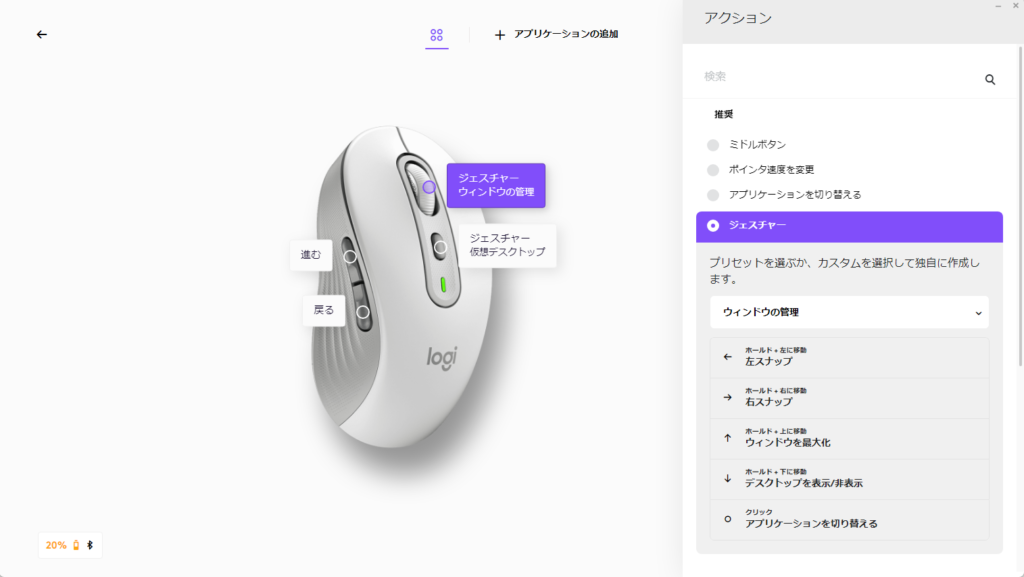Click the search magnifier icon
Viewport: 1024px width, 577px height.
coord(990,80)
